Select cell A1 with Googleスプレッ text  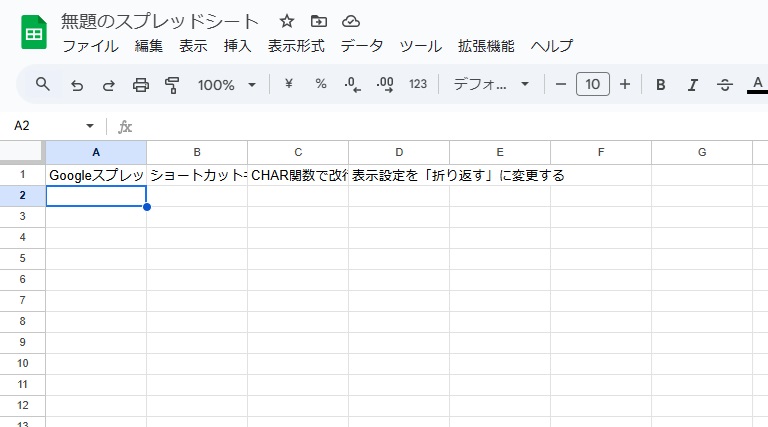(96, 175)
